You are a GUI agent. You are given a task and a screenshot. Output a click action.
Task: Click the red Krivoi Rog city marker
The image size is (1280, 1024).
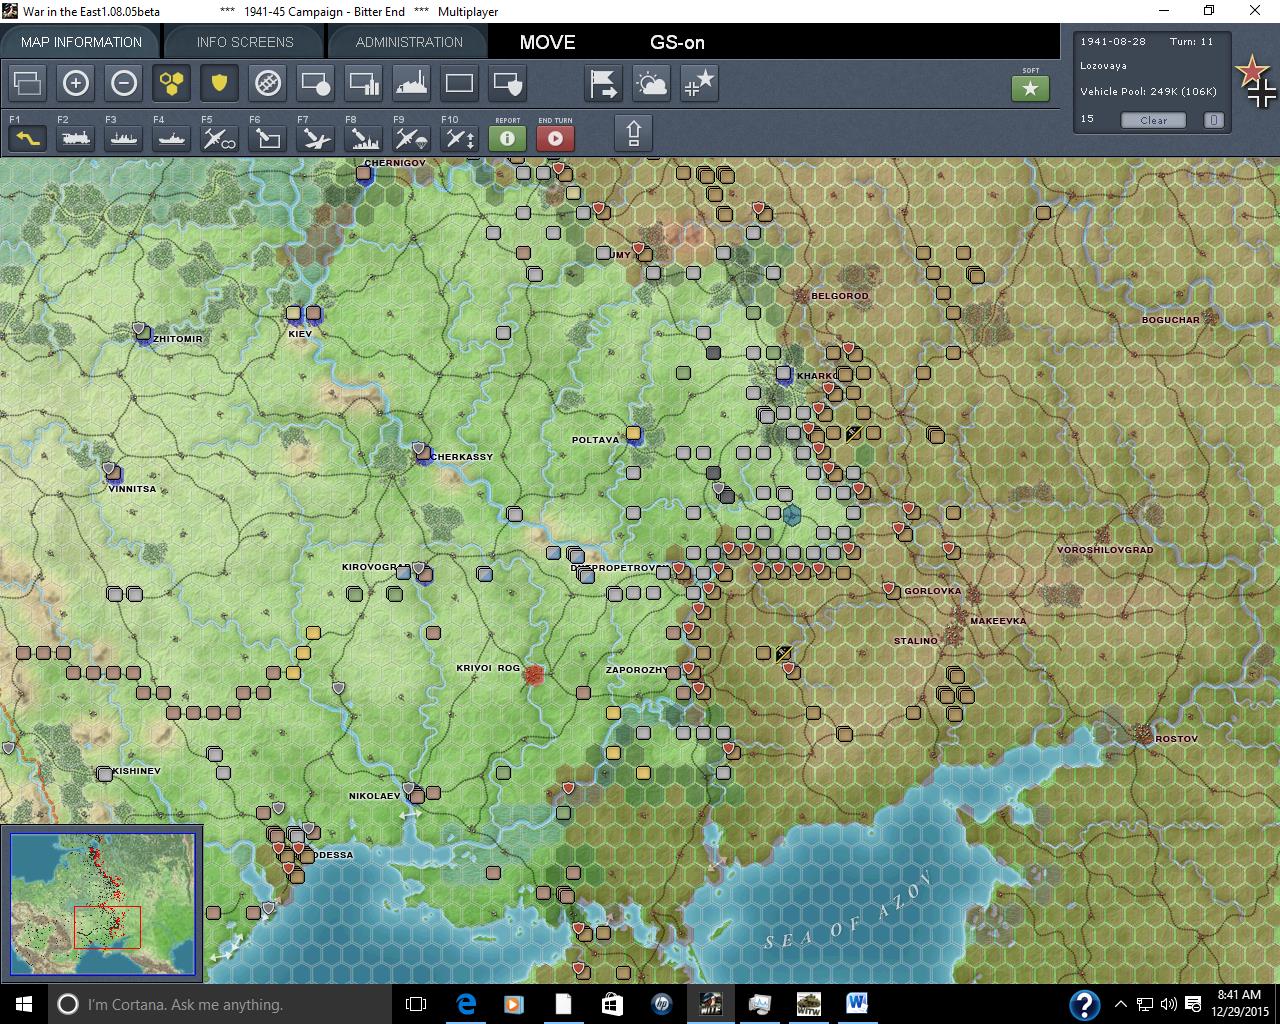534,675
